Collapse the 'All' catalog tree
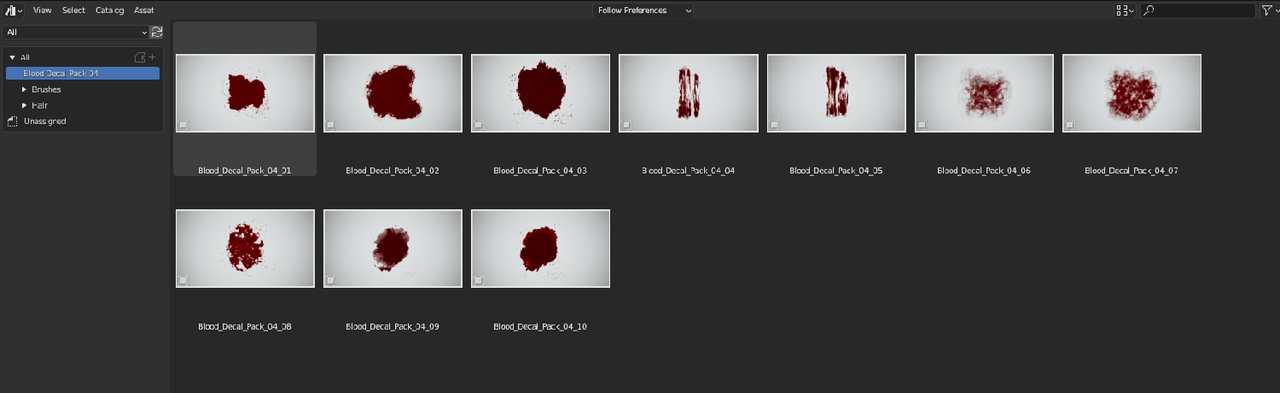 click(12, 58)
